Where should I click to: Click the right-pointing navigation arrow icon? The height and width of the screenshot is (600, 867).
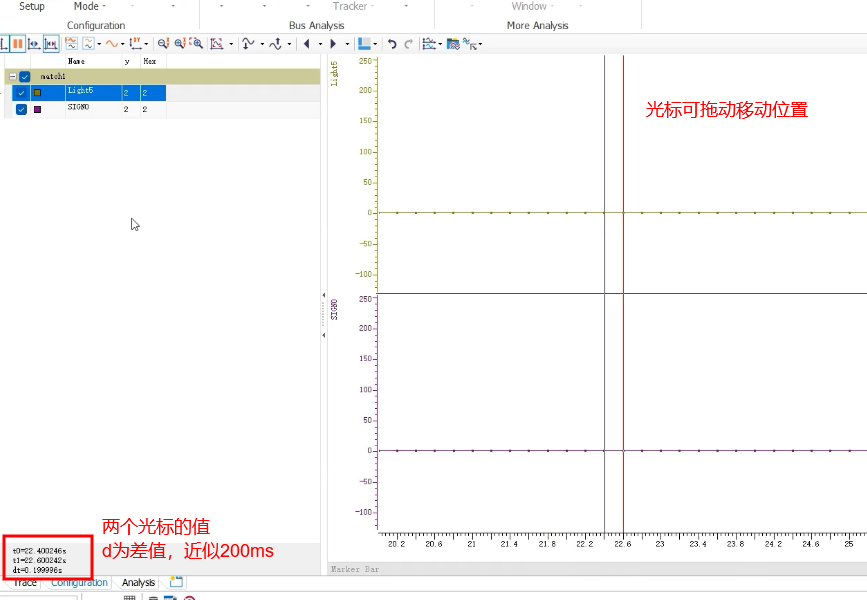point(333,44)
